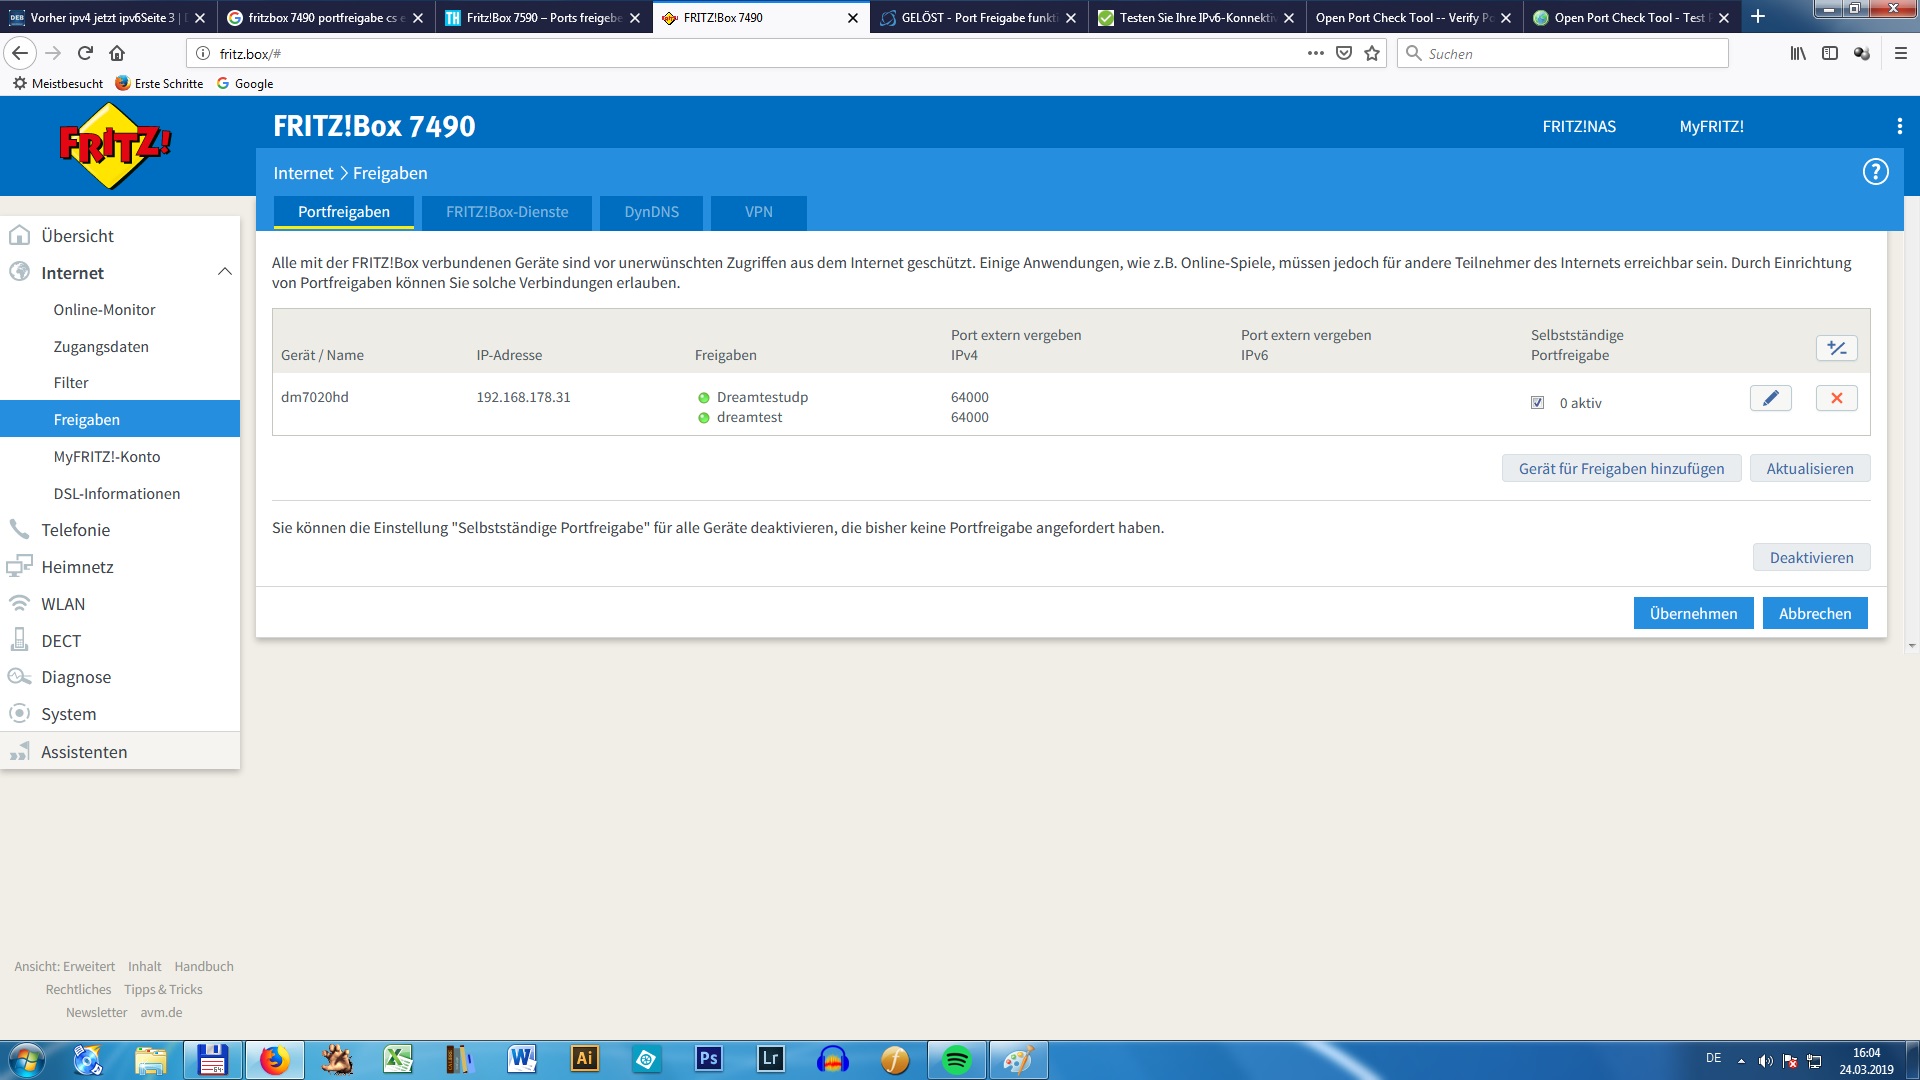Click the 'Ansicht: Erweitert' link
Viewport: 1920px width, 1080px height.
tap(64, 966)
